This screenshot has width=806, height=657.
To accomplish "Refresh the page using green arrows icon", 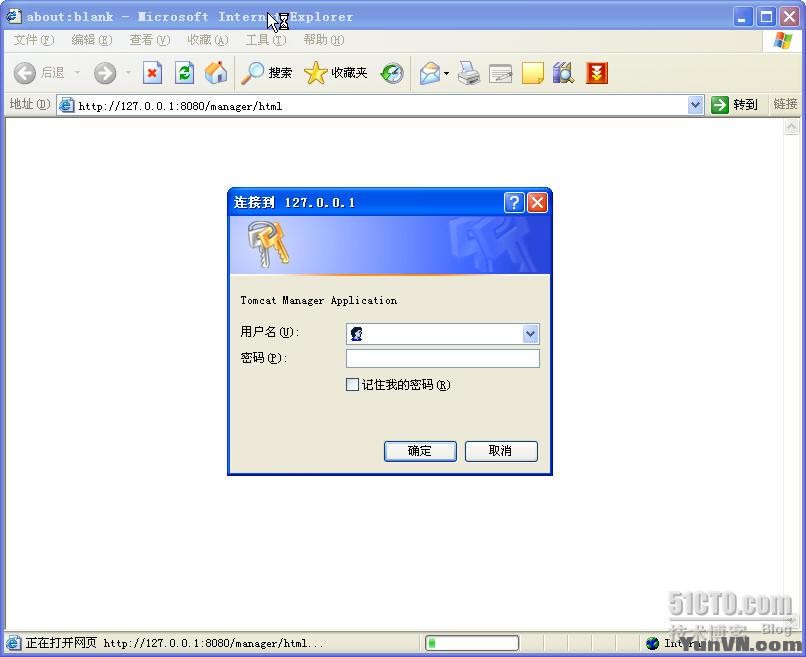I will [x=184, y=73].
